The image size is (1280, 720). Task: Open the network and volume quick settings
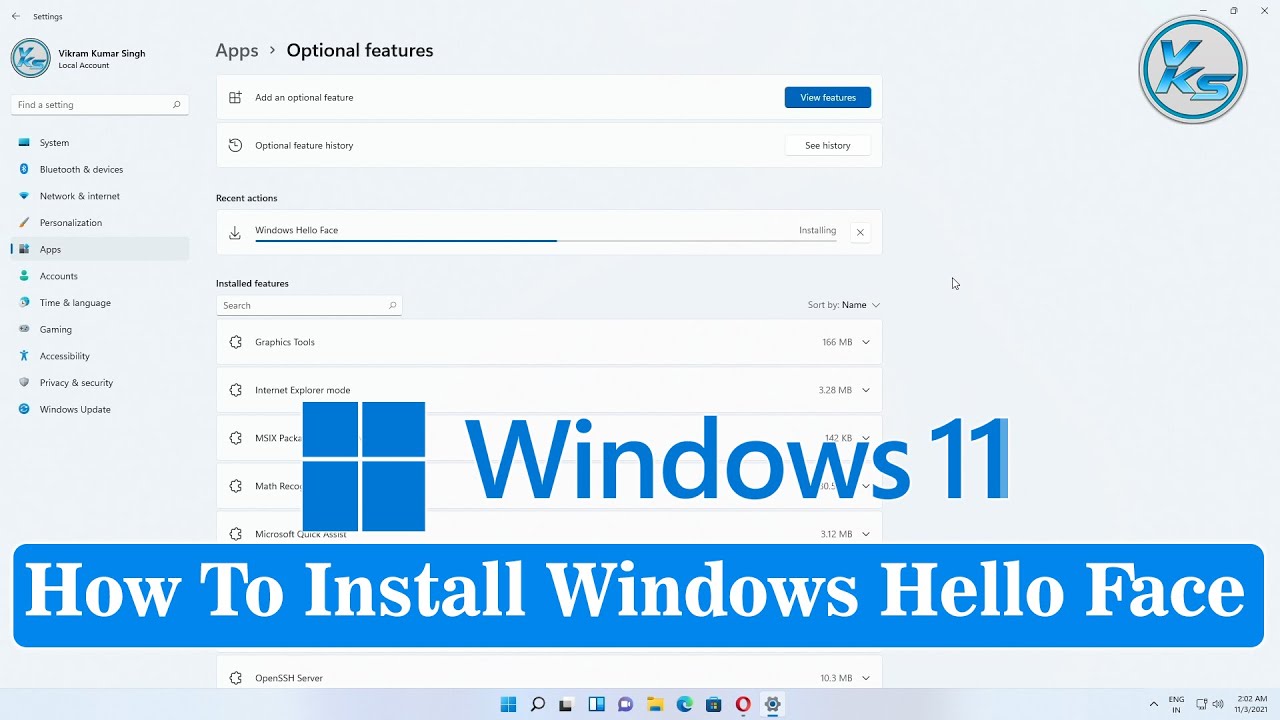[x=1210, y=704]
